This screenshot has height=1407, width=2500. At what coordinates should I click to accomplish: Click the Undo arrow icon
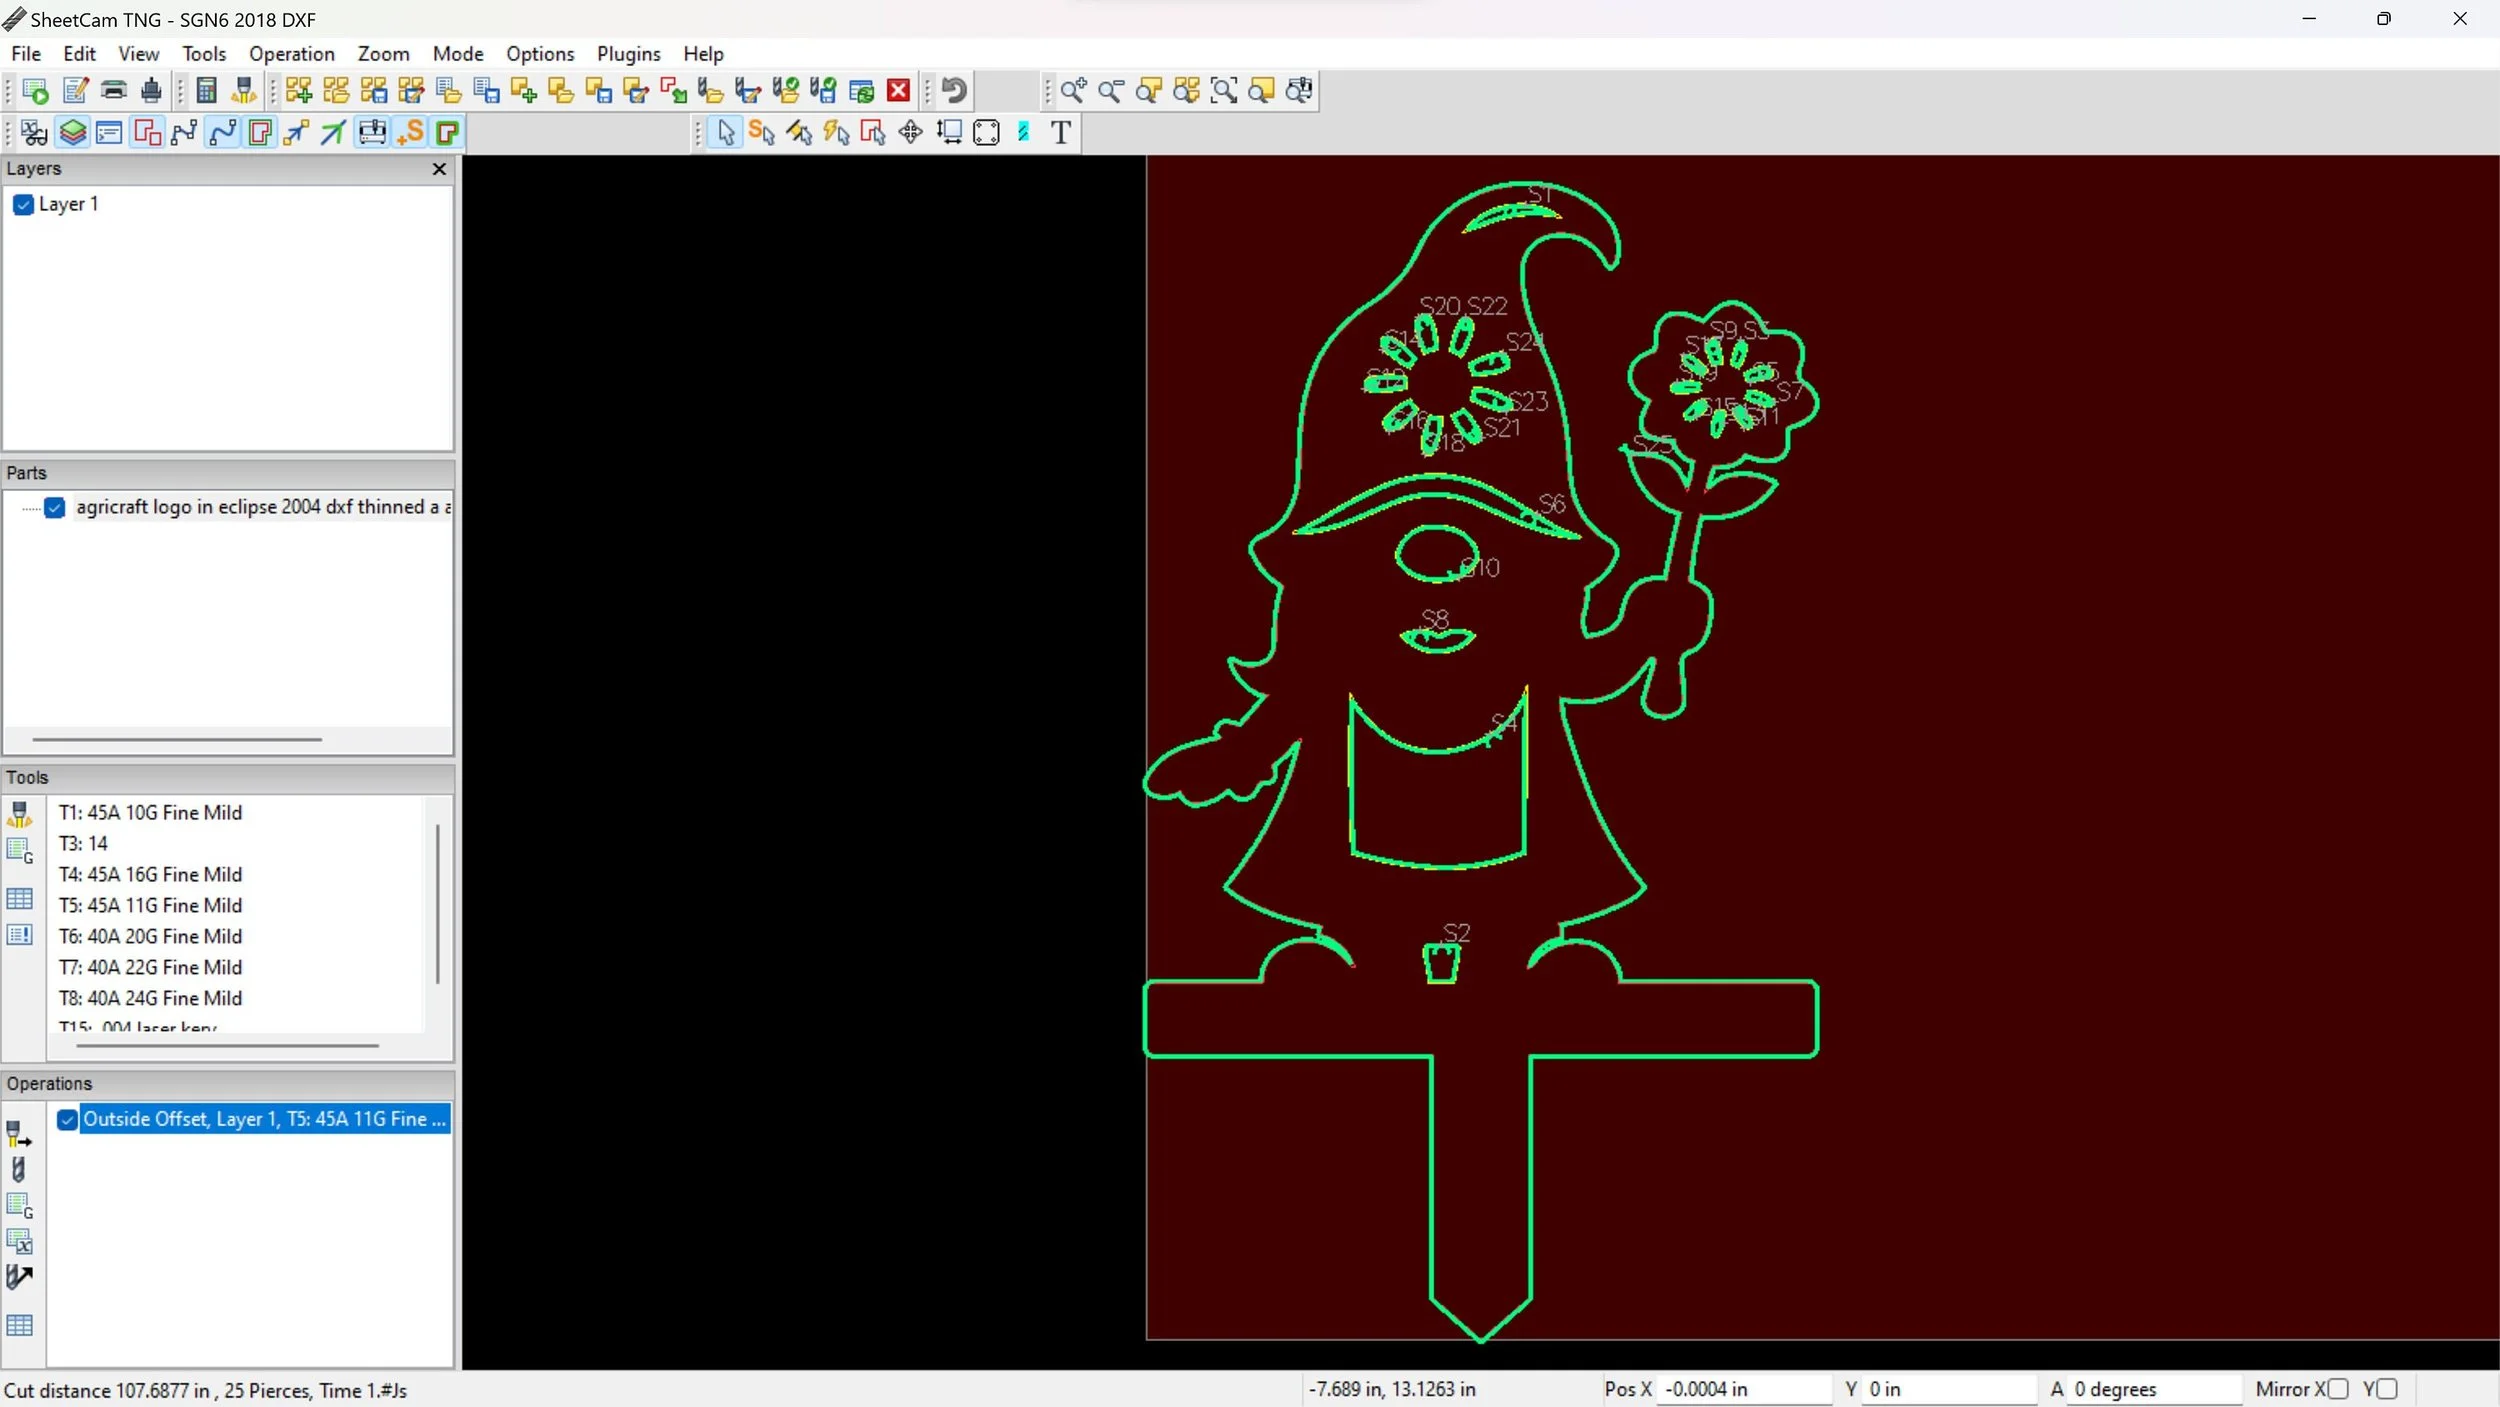point(954,91)
